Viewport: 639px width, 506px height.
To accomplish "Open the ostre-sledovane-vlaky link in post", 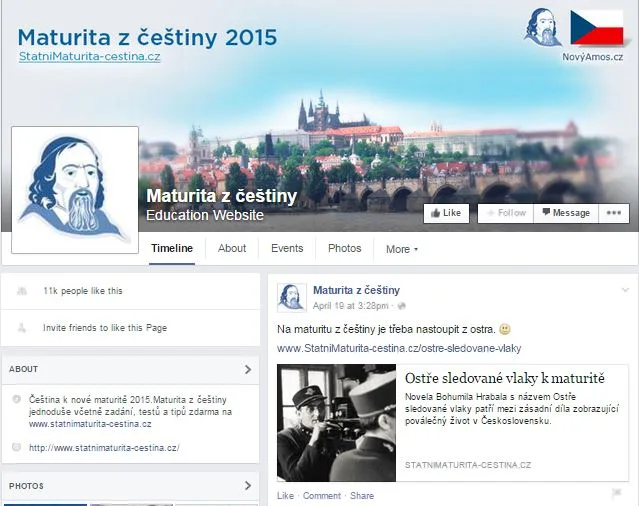I will [399, 348].
